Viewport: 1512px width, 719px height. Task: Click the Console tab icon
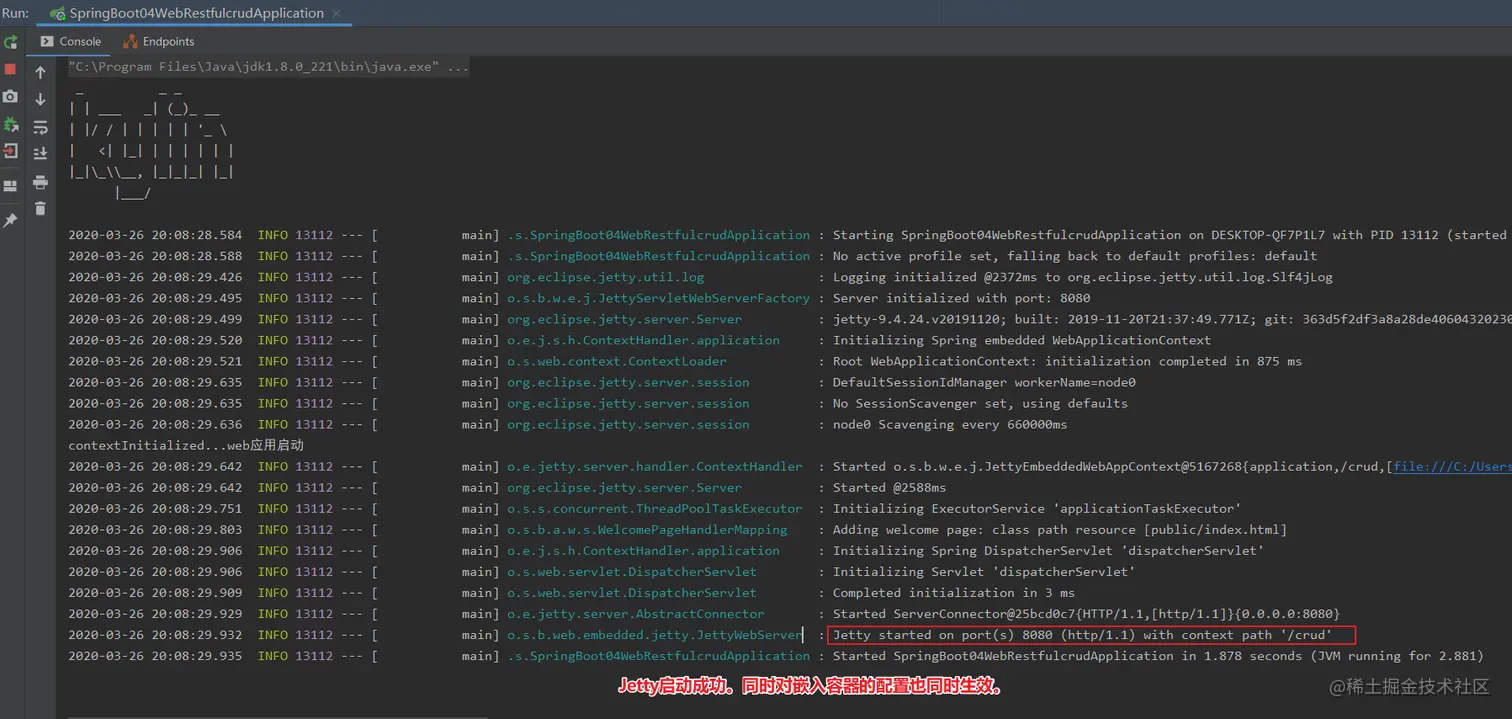tap(47, 41)
